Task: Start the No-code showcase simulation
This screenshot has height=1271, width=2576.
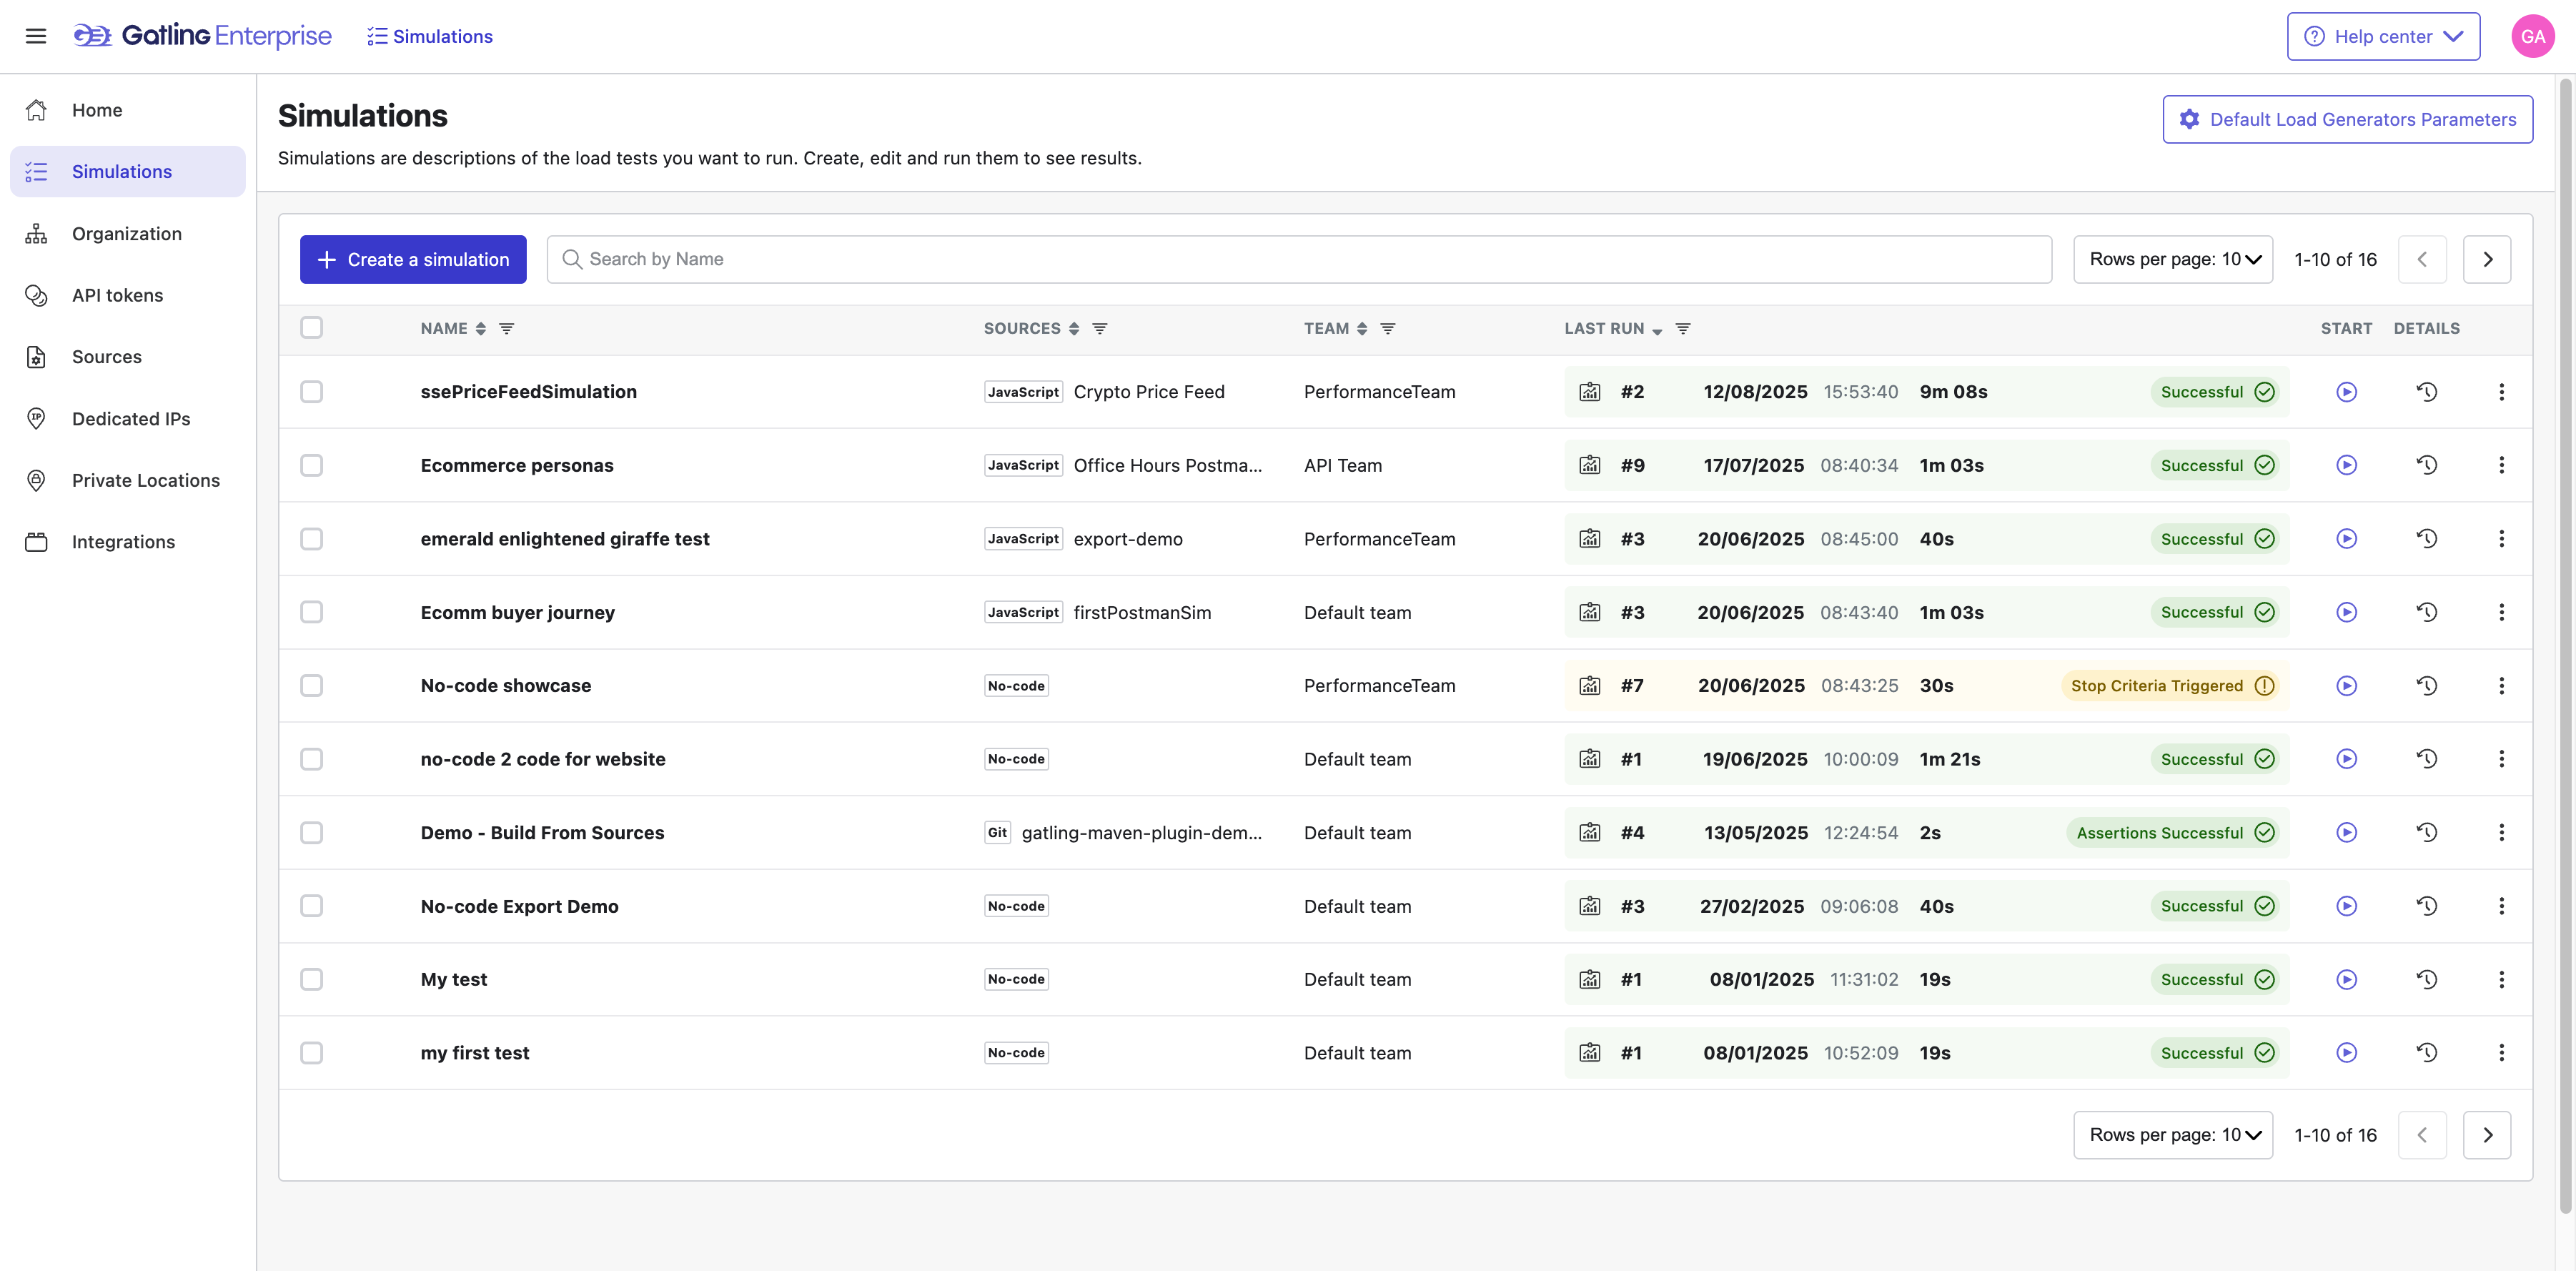Action: point(2346,686)
